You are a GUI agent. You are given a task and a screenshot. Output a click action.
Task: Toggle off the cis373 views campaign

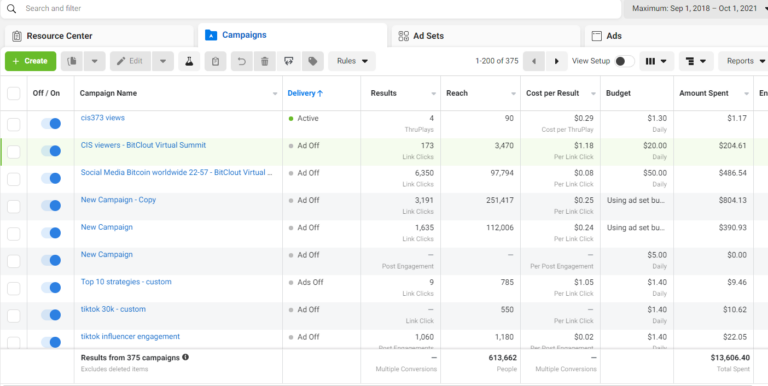pyautogui.click(x=51, y=123)
